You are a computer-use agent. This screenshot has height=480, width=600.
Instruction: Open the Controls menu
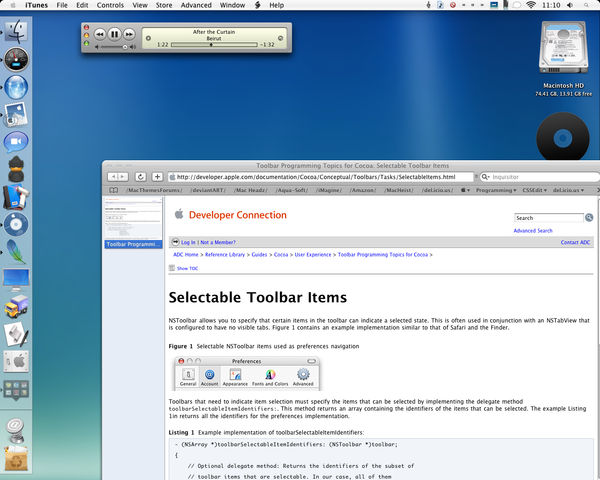110,5
